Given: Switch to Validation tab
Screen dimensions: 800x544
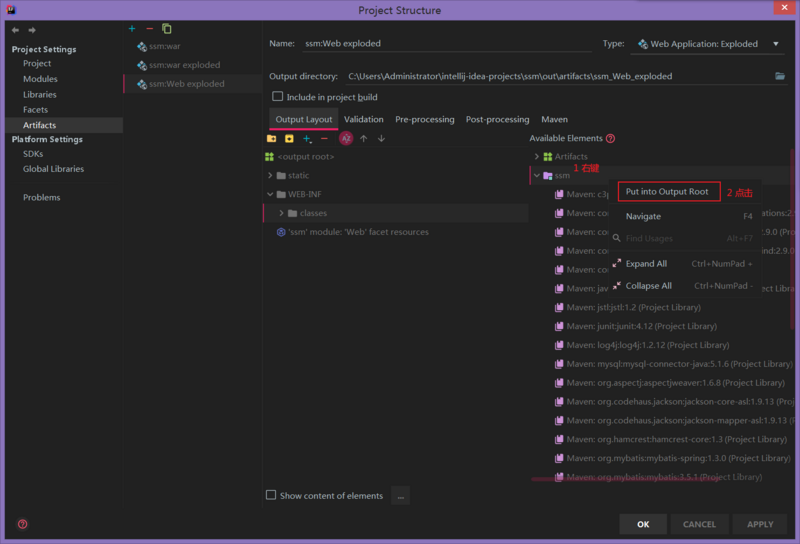Looking at the screenshot, I should [364, 119].
